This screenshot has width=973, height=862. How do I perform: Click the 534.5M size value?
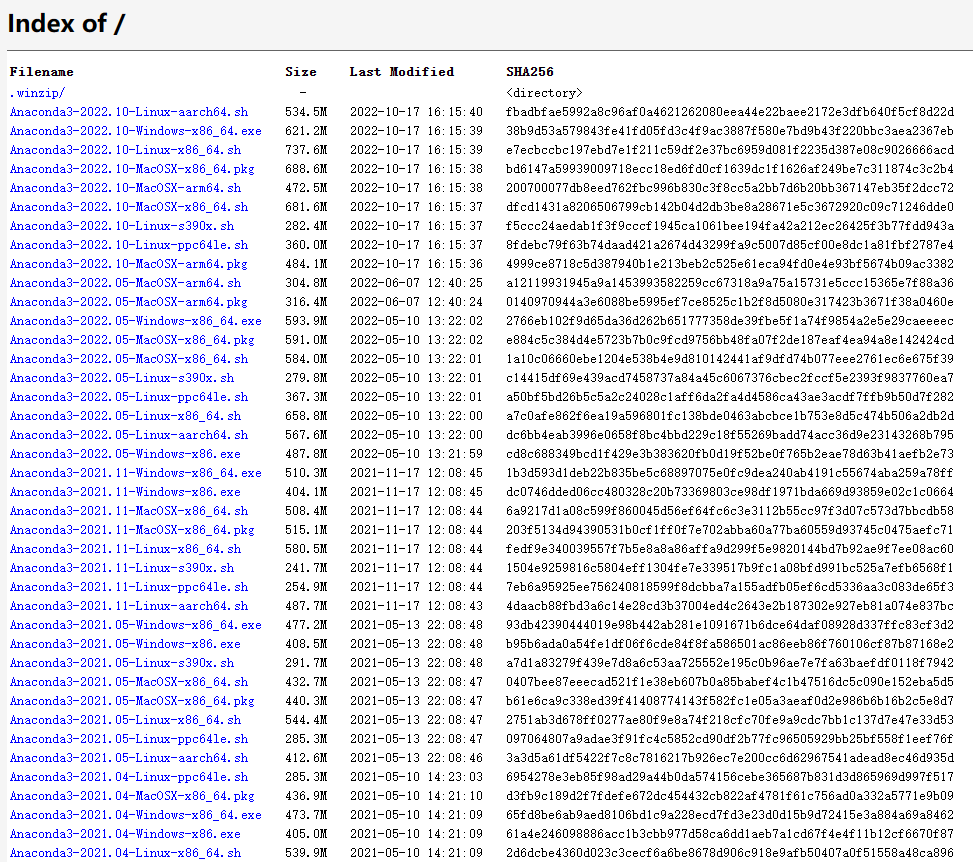coord(306,112)
